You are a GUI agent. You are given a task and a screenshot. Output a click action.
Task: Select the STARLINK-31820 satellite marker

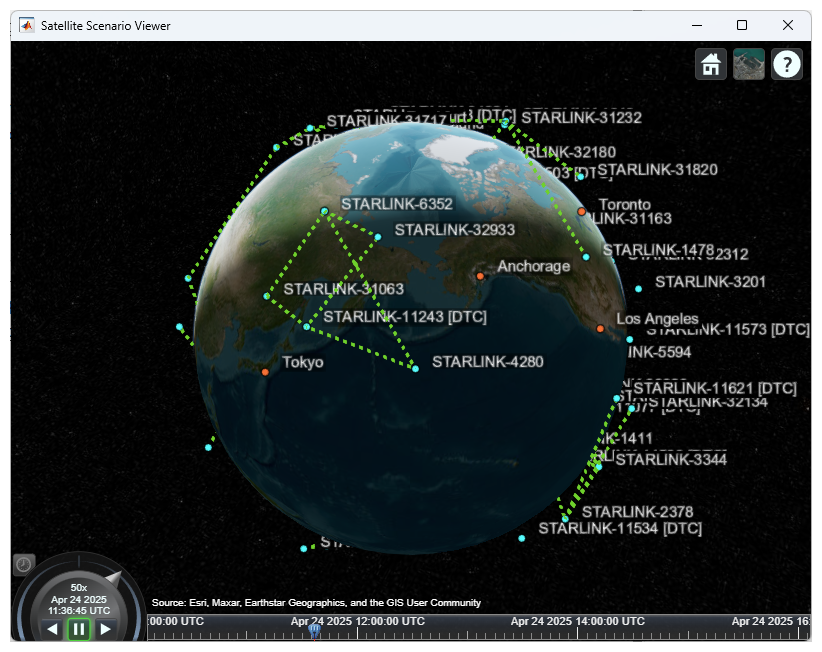(581, 177)
